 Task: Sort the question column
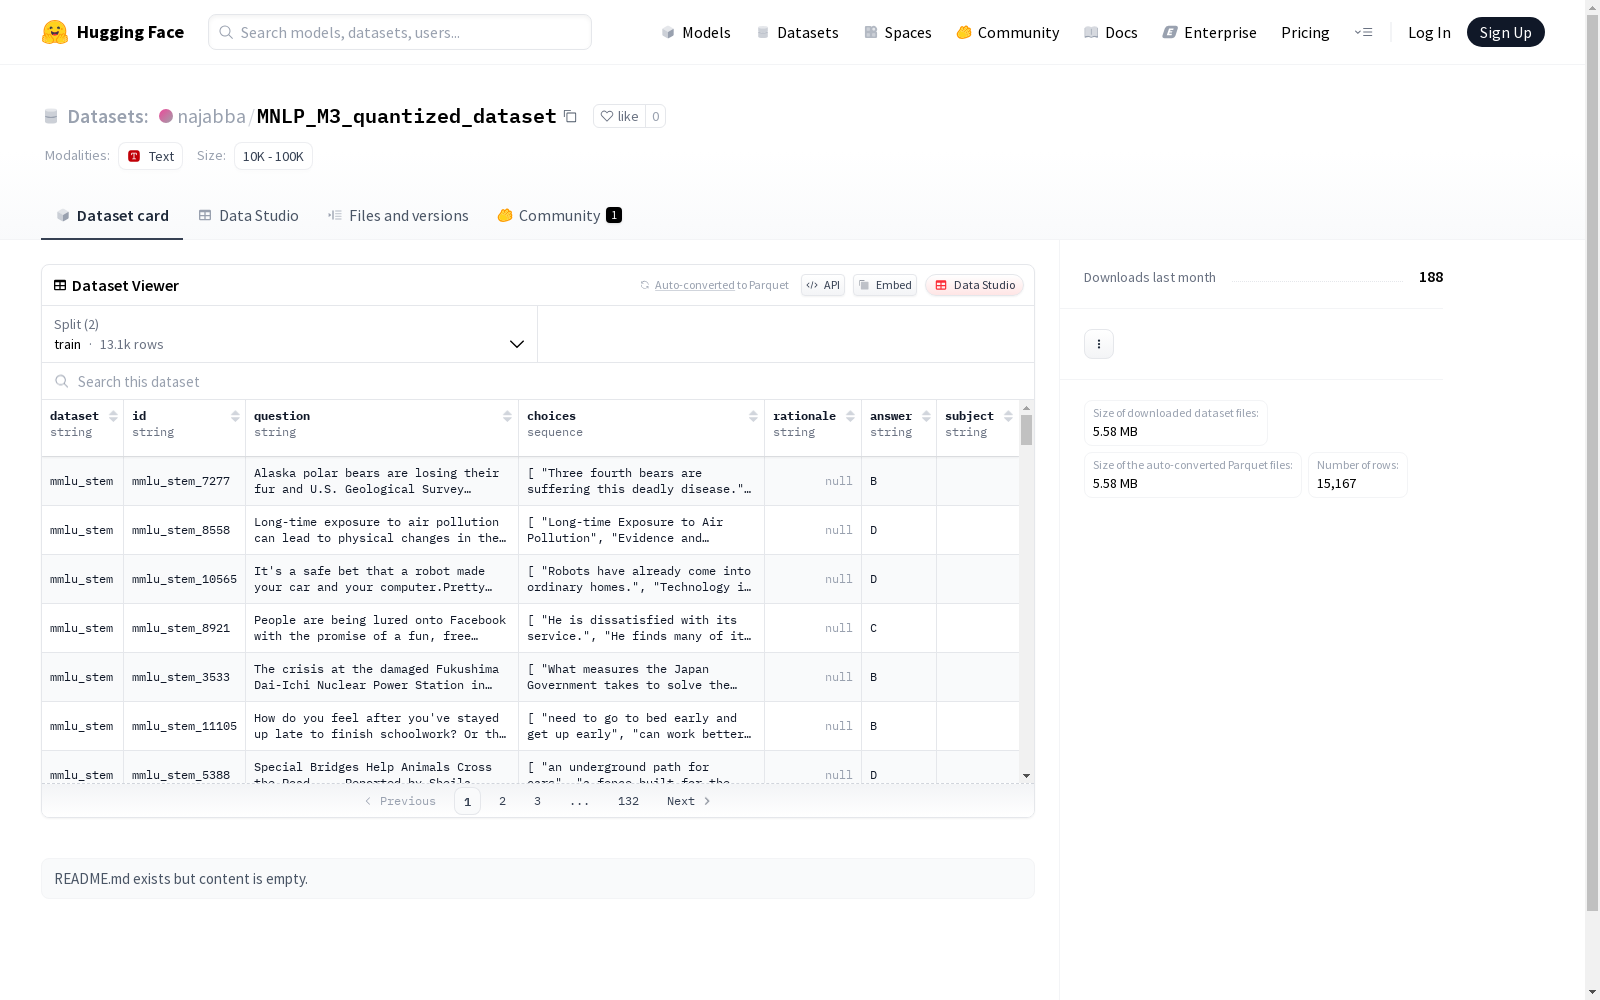(507, 416)
